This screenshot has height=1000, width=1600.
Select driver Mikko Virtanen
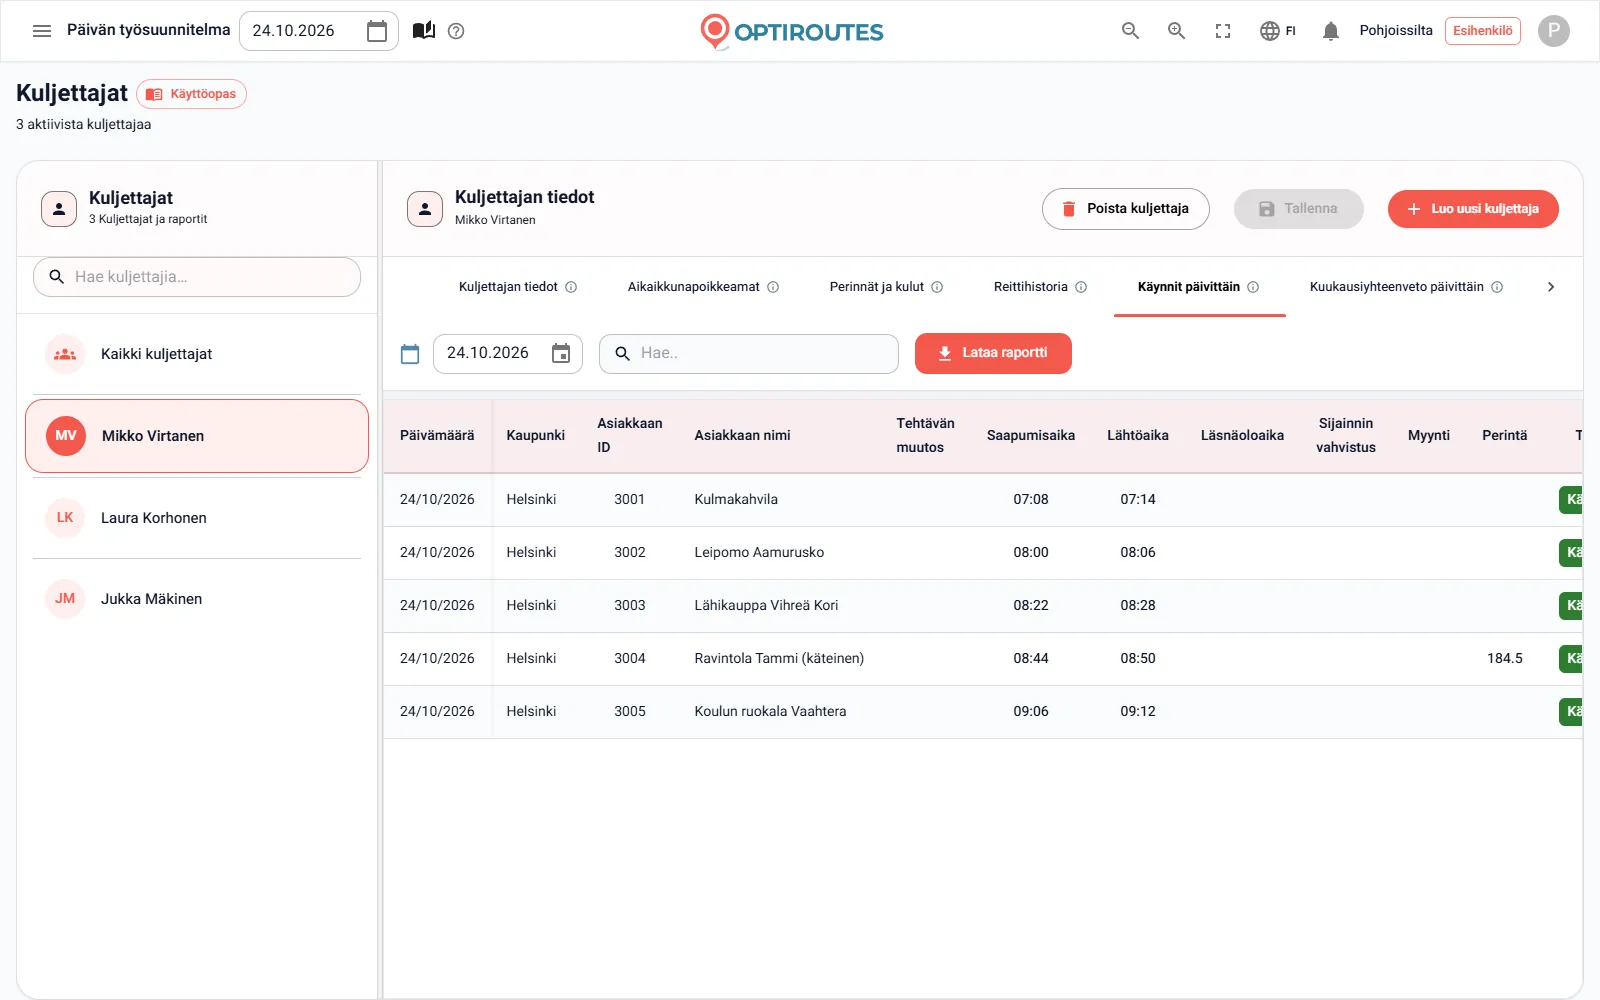click(x=197, y=436)
